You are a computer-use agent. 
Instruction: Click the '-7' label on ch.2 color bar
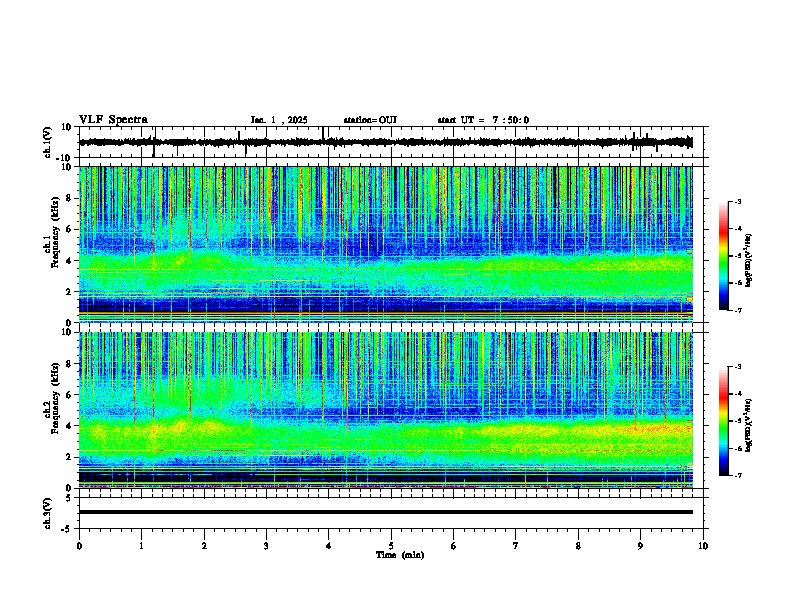pos(737,476)
